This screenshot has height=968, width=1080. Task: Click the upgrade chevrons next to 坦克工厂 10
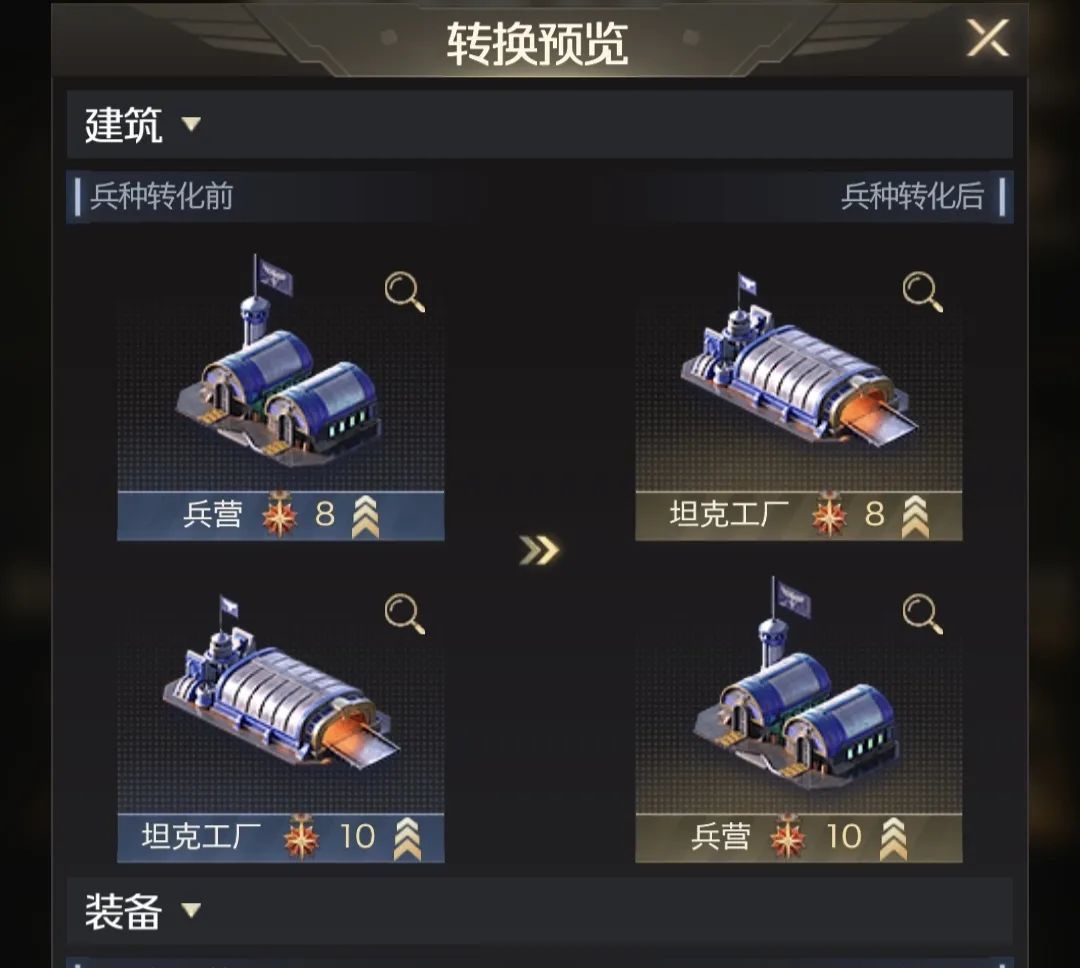(x=406, y=838)
